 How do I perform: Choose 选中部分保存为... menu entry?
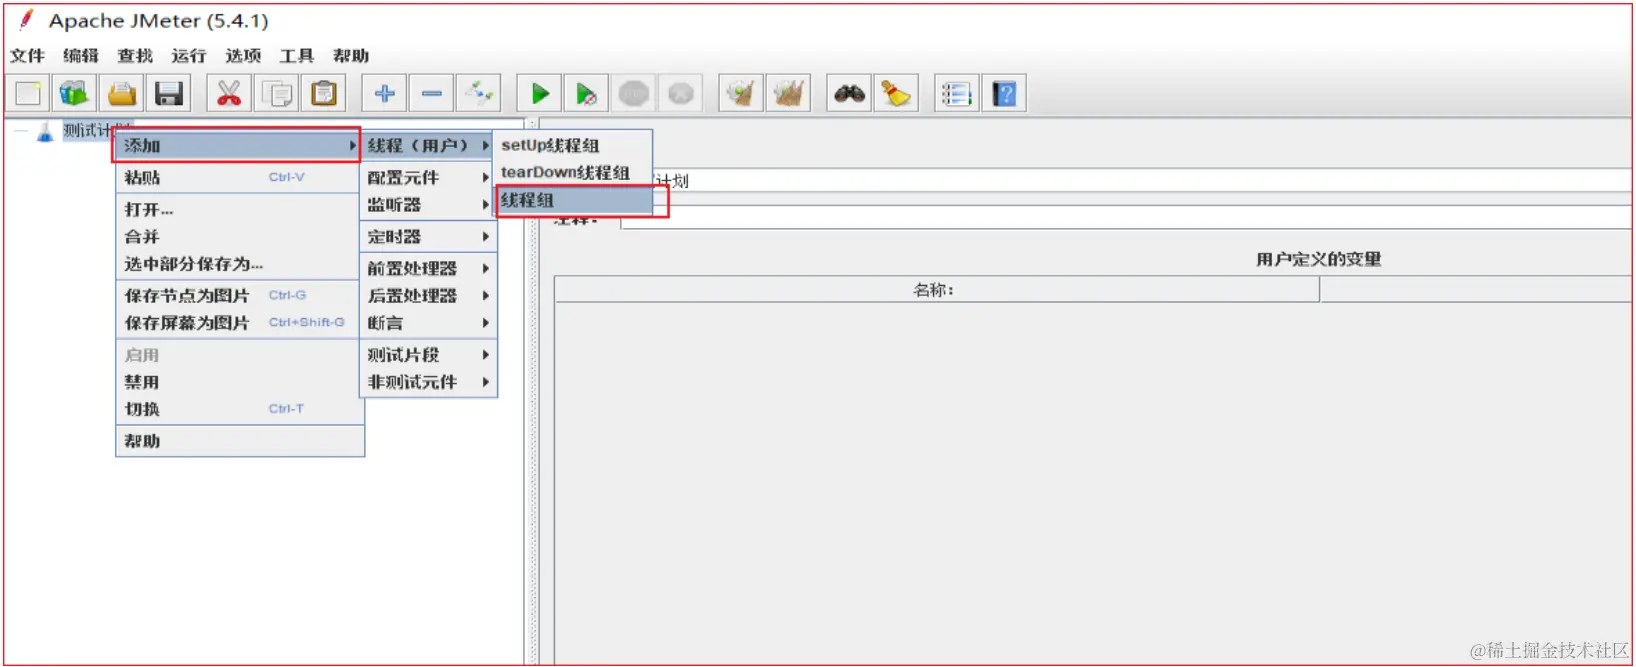(x=239, y=264)
